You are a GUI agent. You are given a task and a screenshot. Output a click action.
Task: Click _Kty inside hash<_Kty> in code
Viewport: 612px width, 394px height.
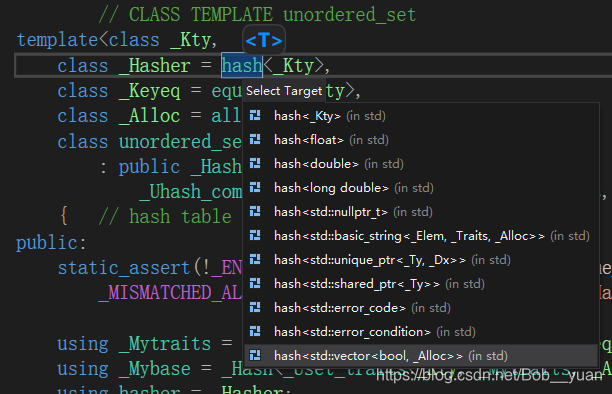tap(294, 65)
